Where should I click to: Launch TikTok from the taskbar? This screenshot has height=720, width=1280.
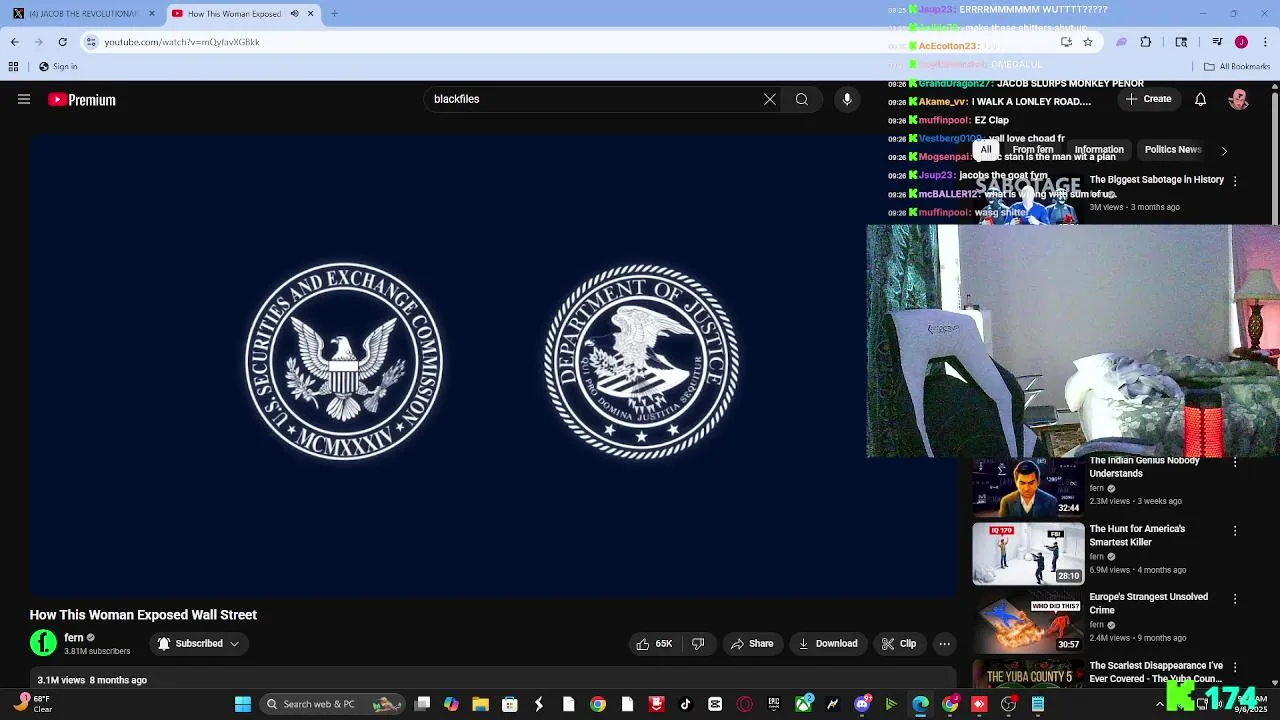pyautogui.click(x=686, y=704)
